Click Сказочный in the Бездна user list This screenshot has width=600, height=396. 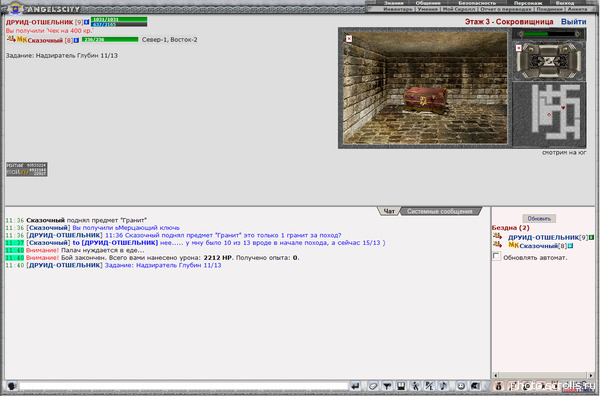(538, 246)
